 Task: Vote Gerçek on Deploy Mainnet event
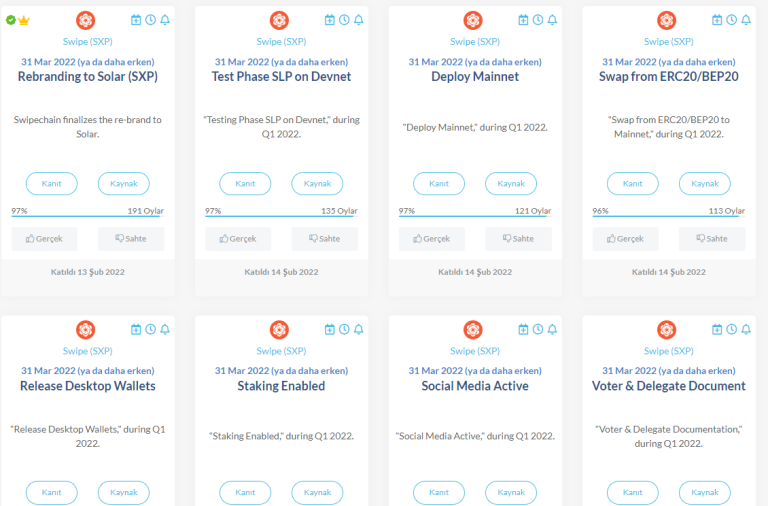click(x=432, y=239)
